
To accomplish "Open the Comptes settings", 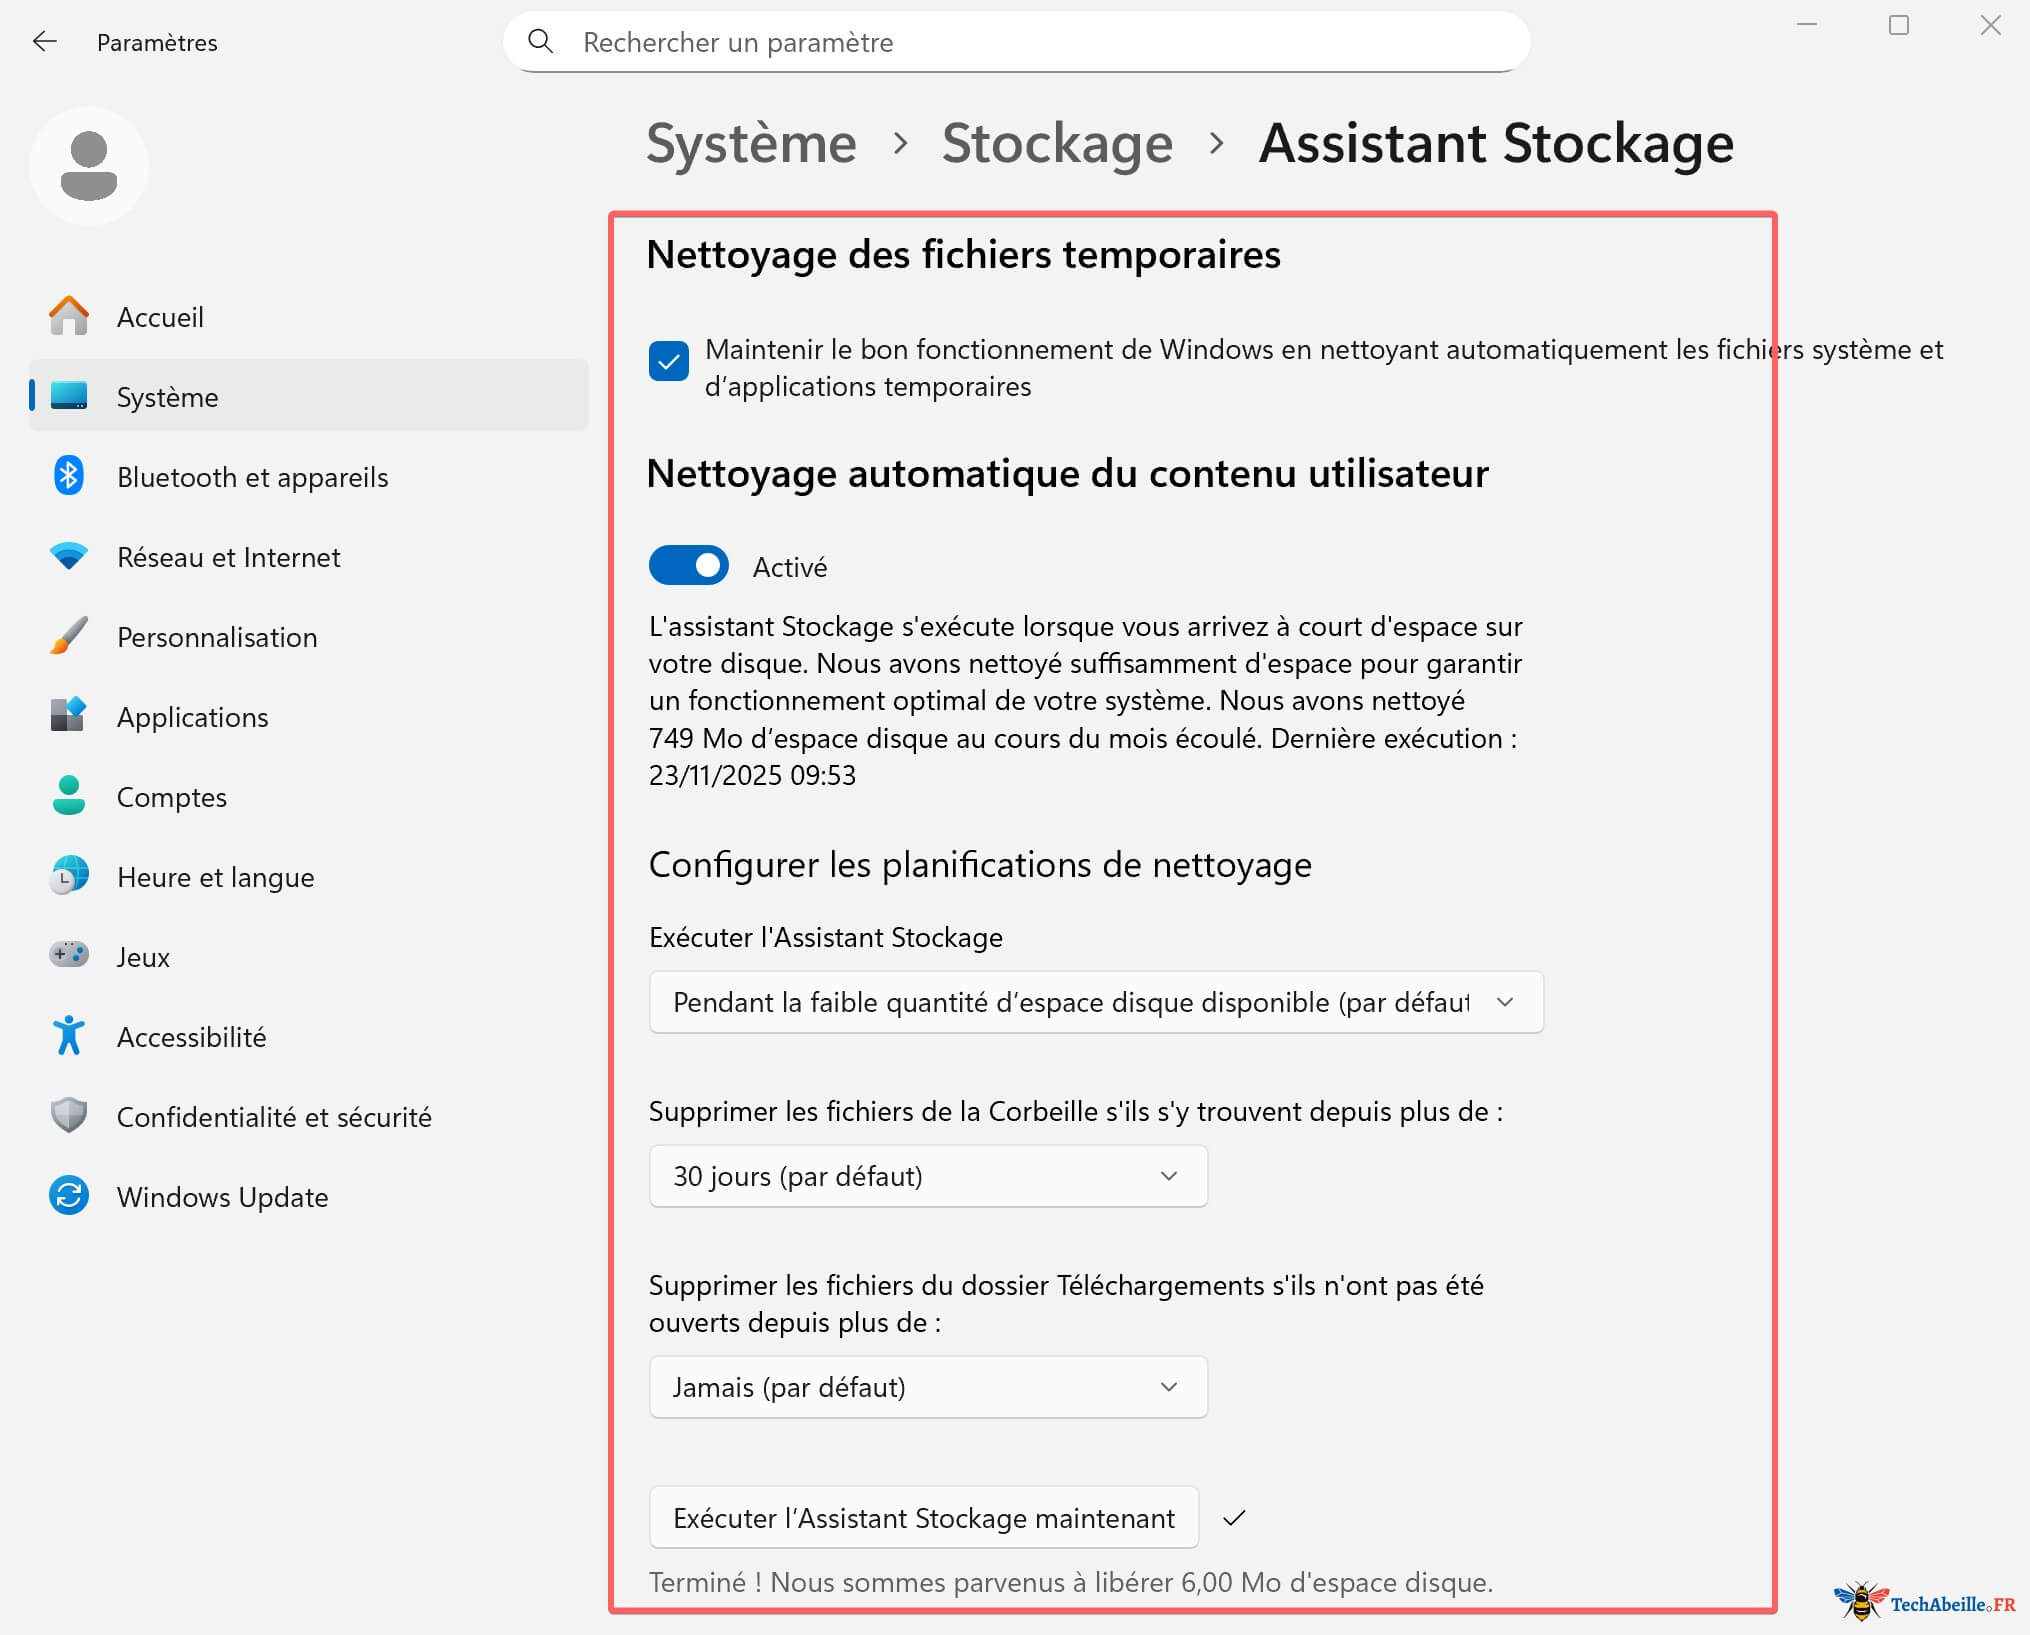I will (171, 797).
